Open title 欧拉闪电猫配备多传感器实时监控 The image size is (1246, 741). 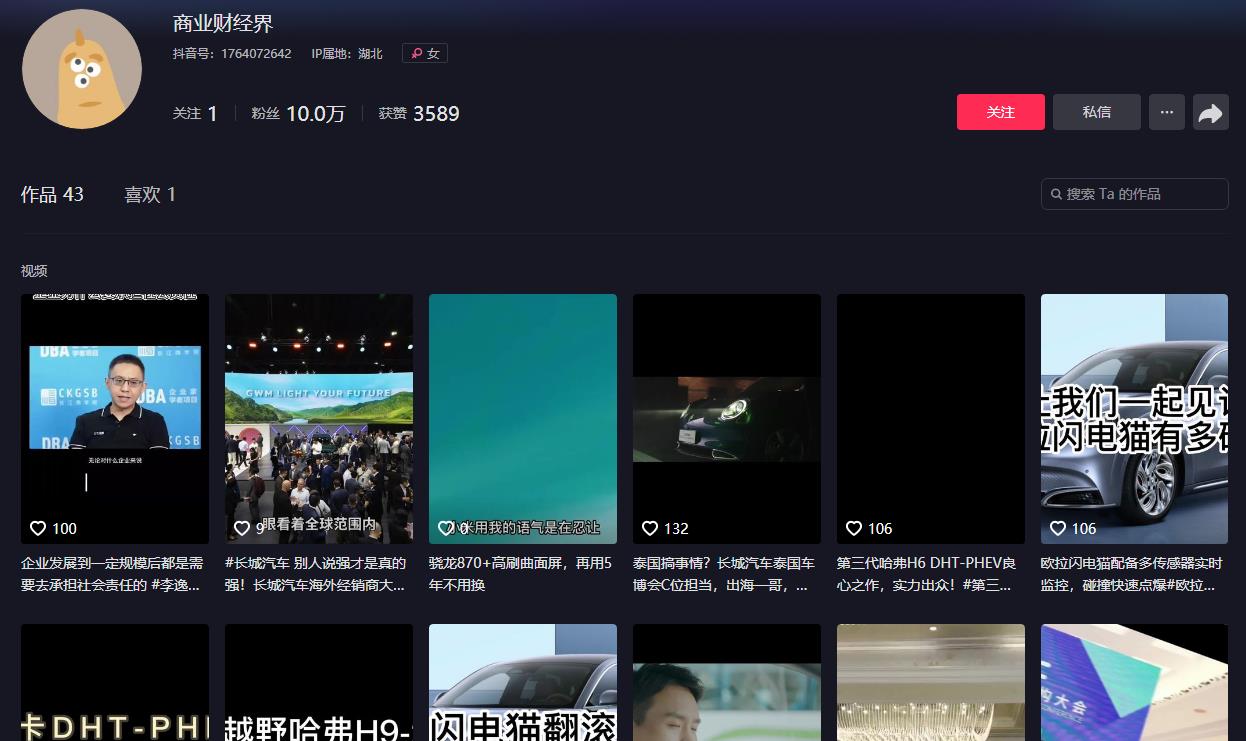coord(1132,574)
